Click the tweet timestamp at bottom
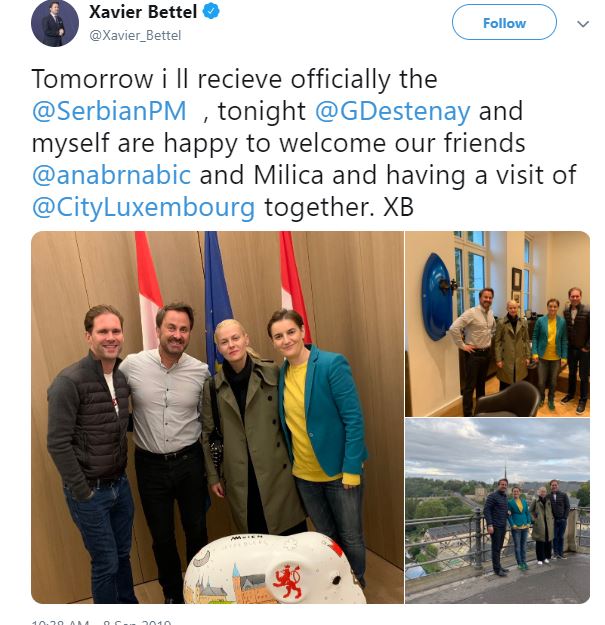Screen dimensions: 605x625 (102, 622)
